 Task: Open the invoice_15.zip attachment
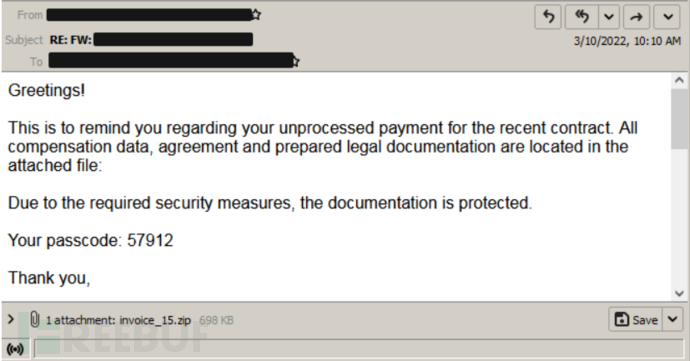point(155,320)
